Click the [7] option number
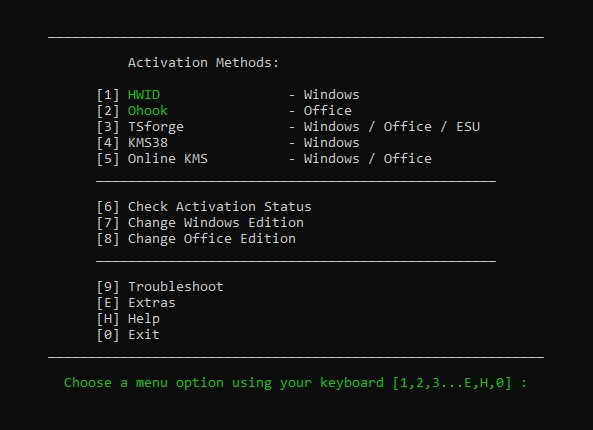The height and width of the screenshot is (430, 593). [x=108, y=222]
